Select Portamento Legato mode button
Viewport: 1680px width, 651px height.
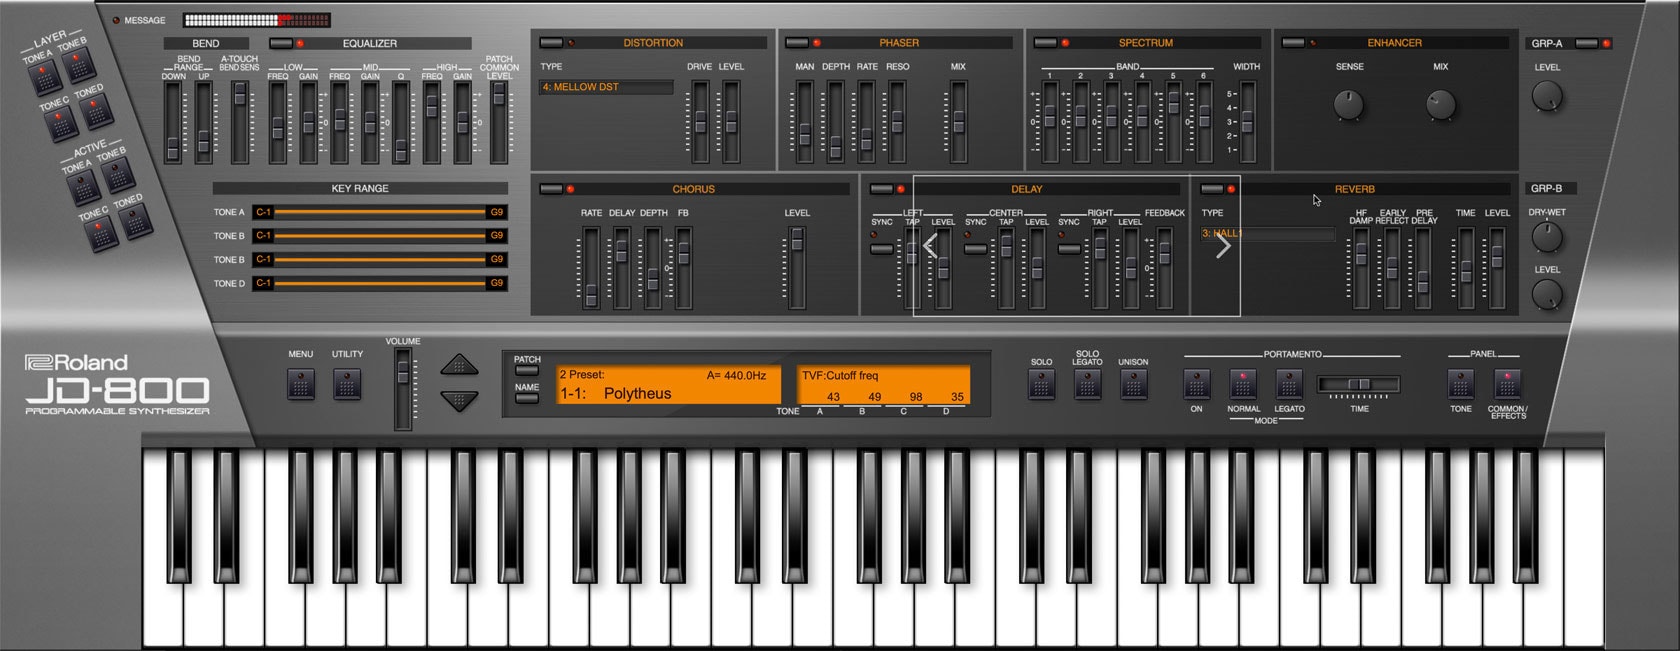1289,384
